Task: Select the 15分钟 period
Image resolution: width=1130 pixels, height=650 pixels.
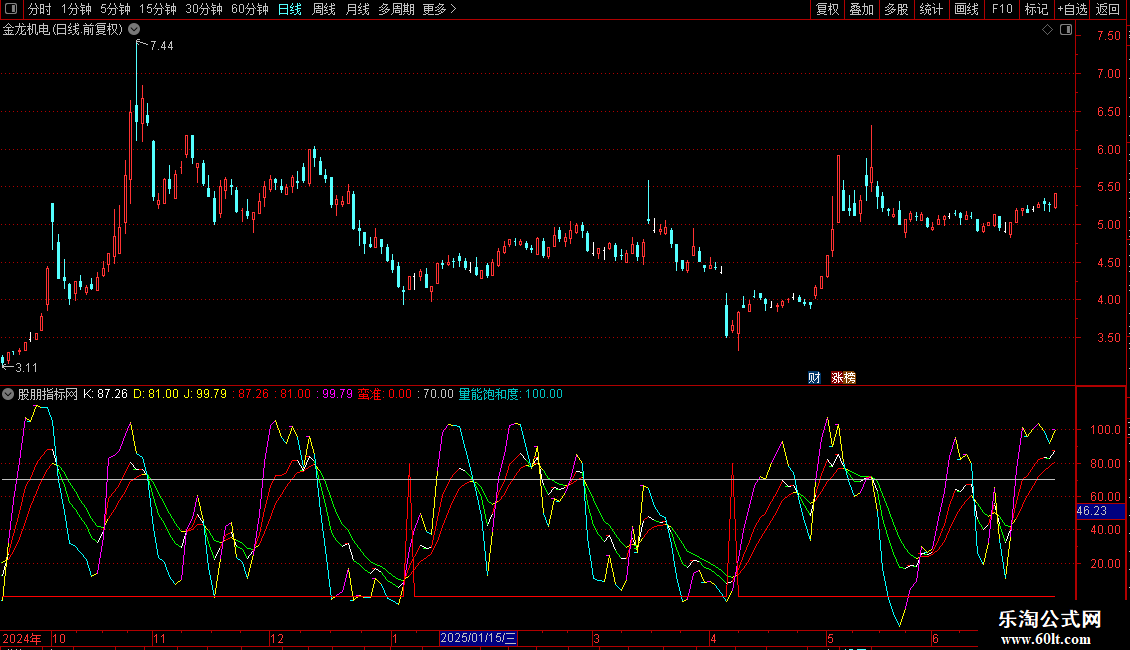Action: pos(158,9)
